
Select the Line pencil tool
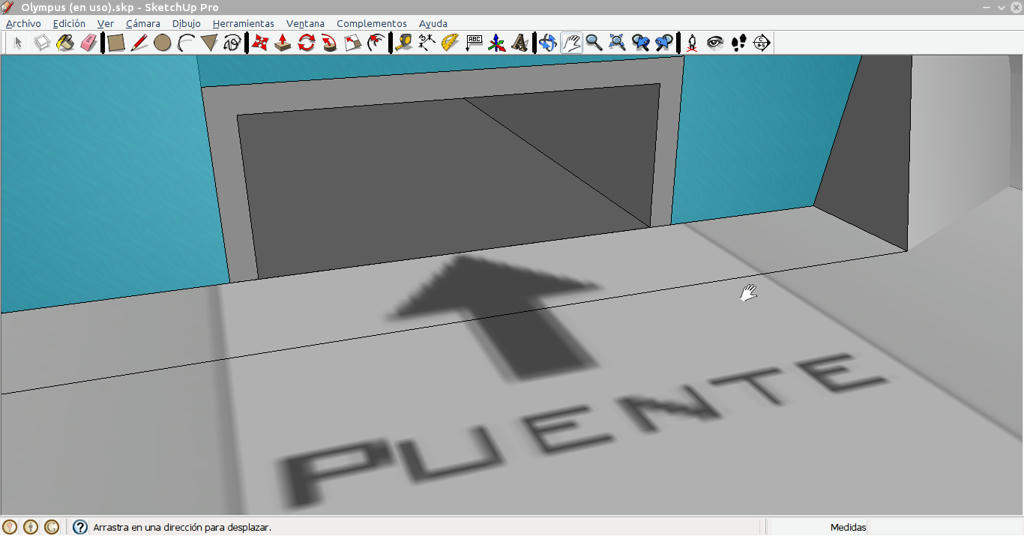(x=139, y=43)
